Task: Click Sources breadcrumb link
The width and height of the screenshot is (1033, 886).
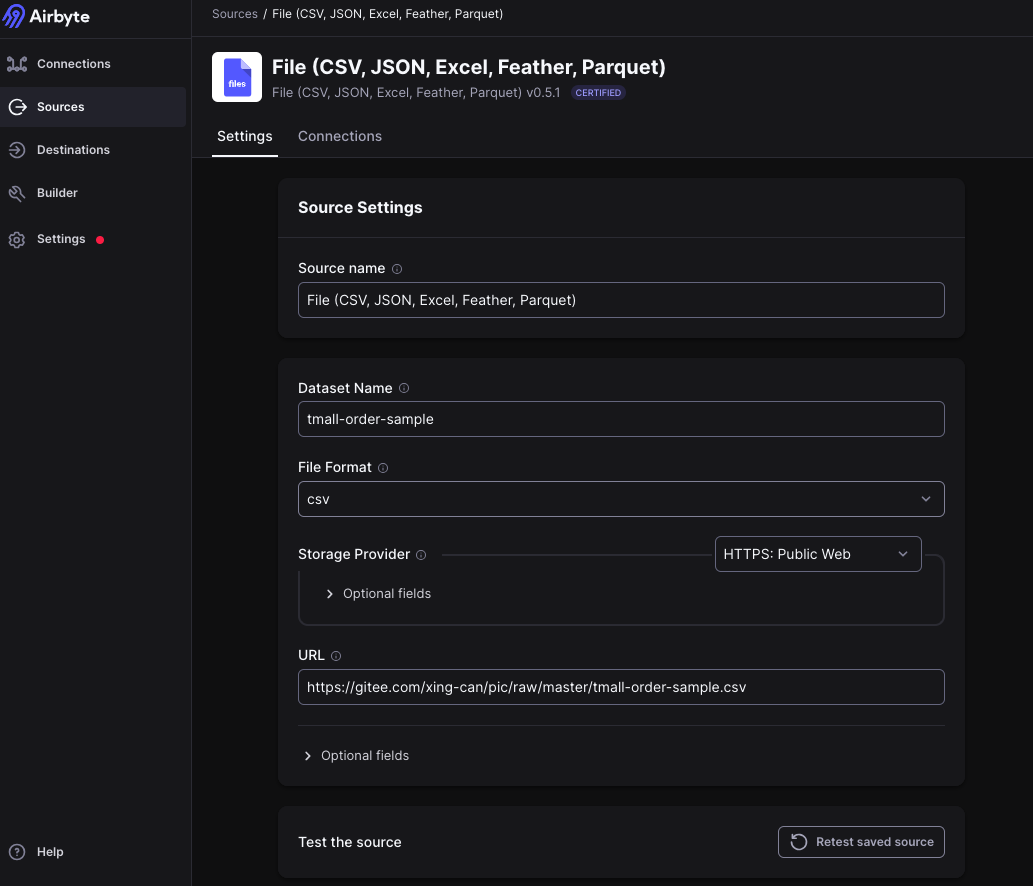Action: 235,14
